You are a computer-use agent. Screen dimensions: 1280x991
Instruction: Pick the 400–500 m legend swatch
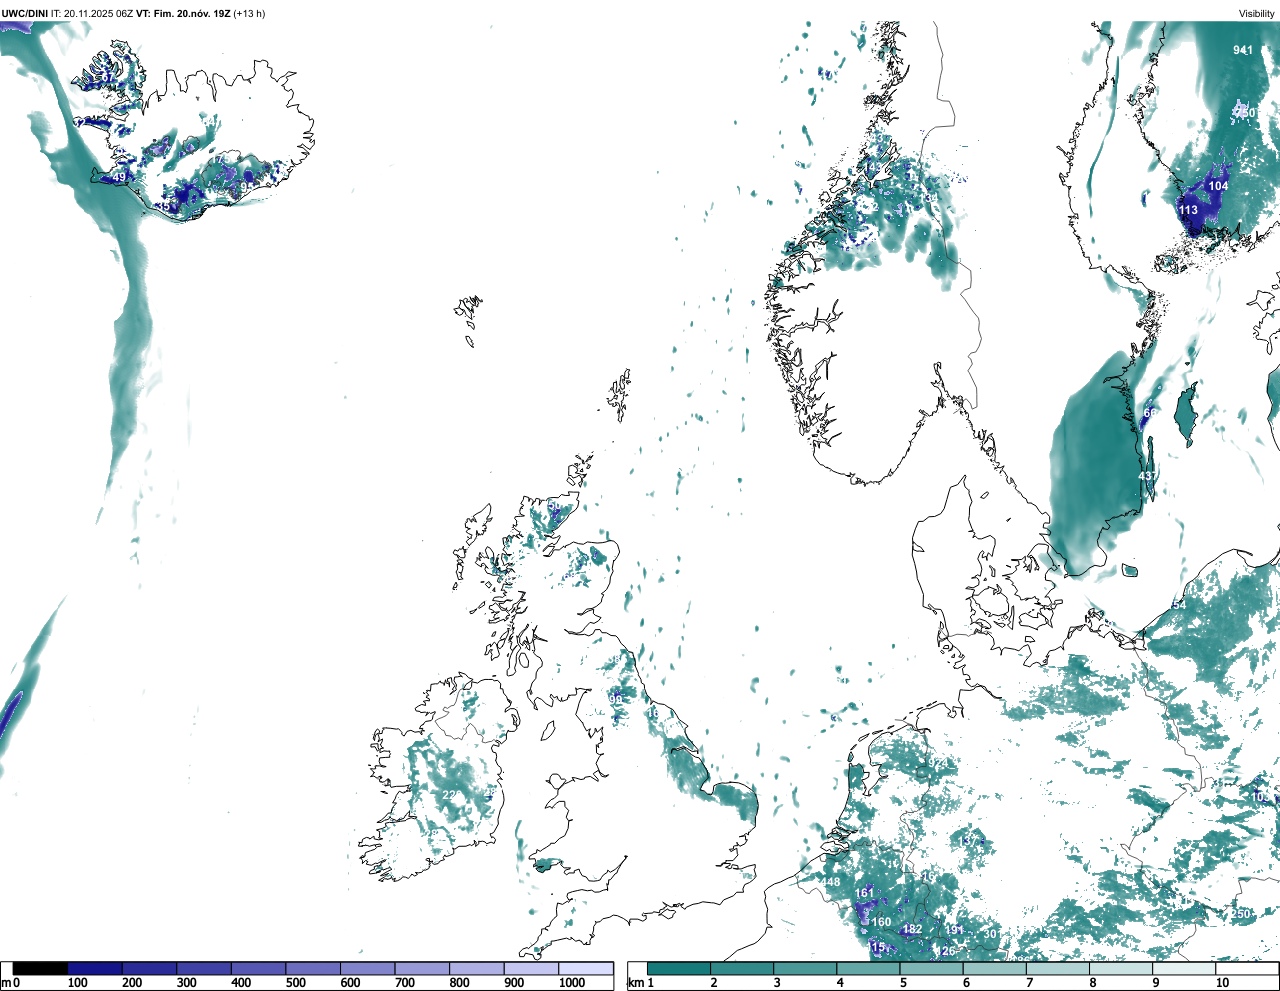pos(259,968)
